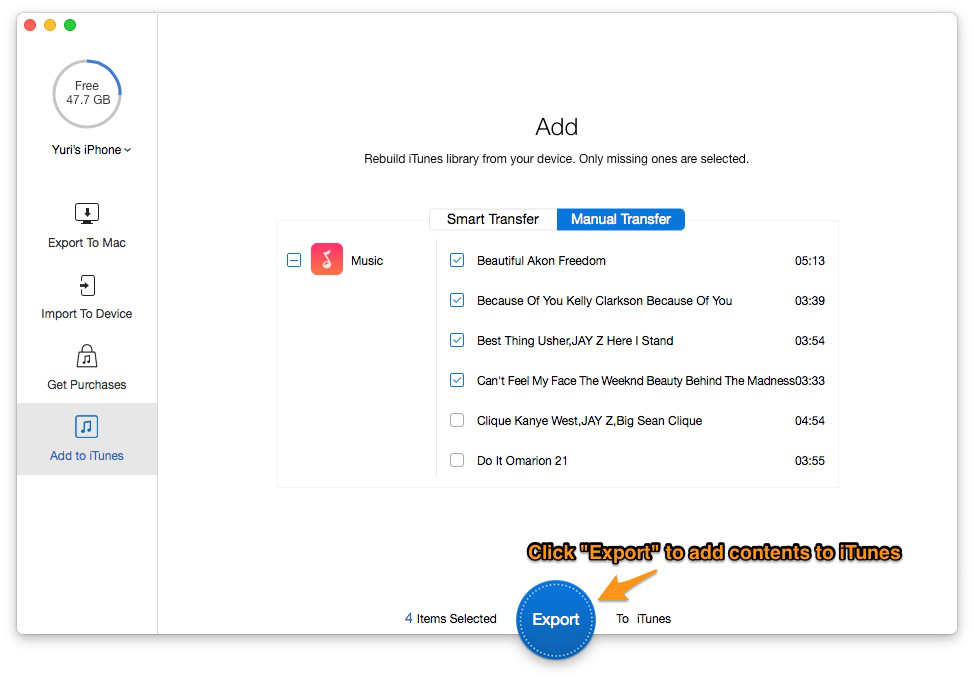Maximize the window with the green button
This screenshot has width=974, height=681.
pos(70,25)
